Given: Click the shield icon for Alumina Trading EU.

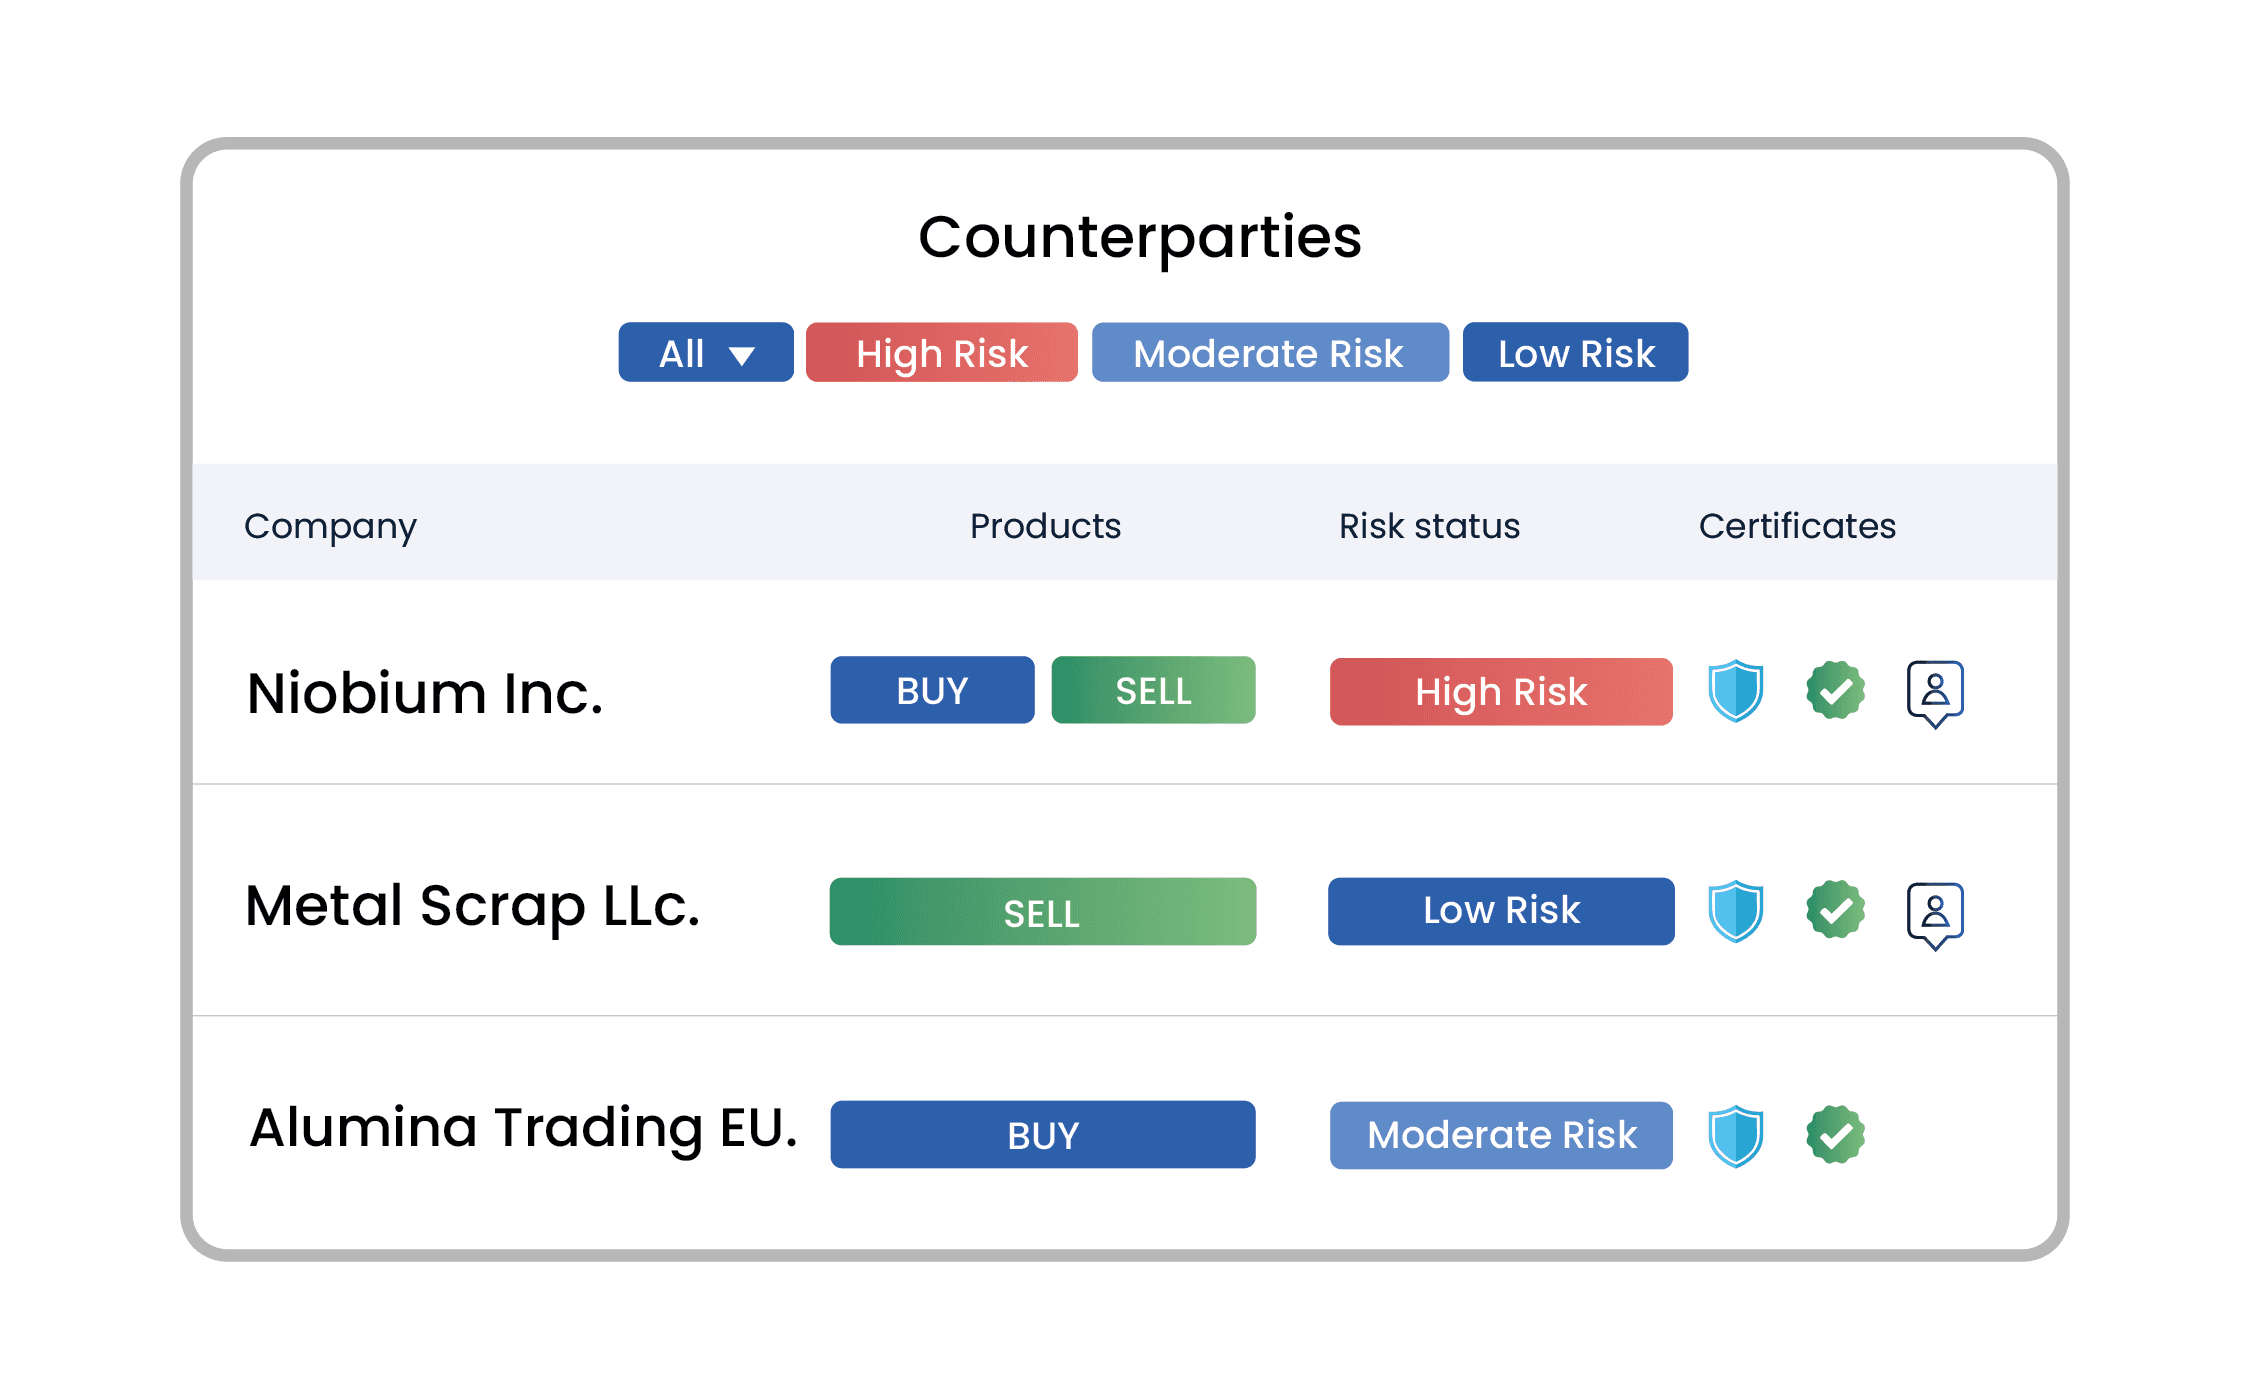Looking at the screenshot, I should tap(1736, 1134).
